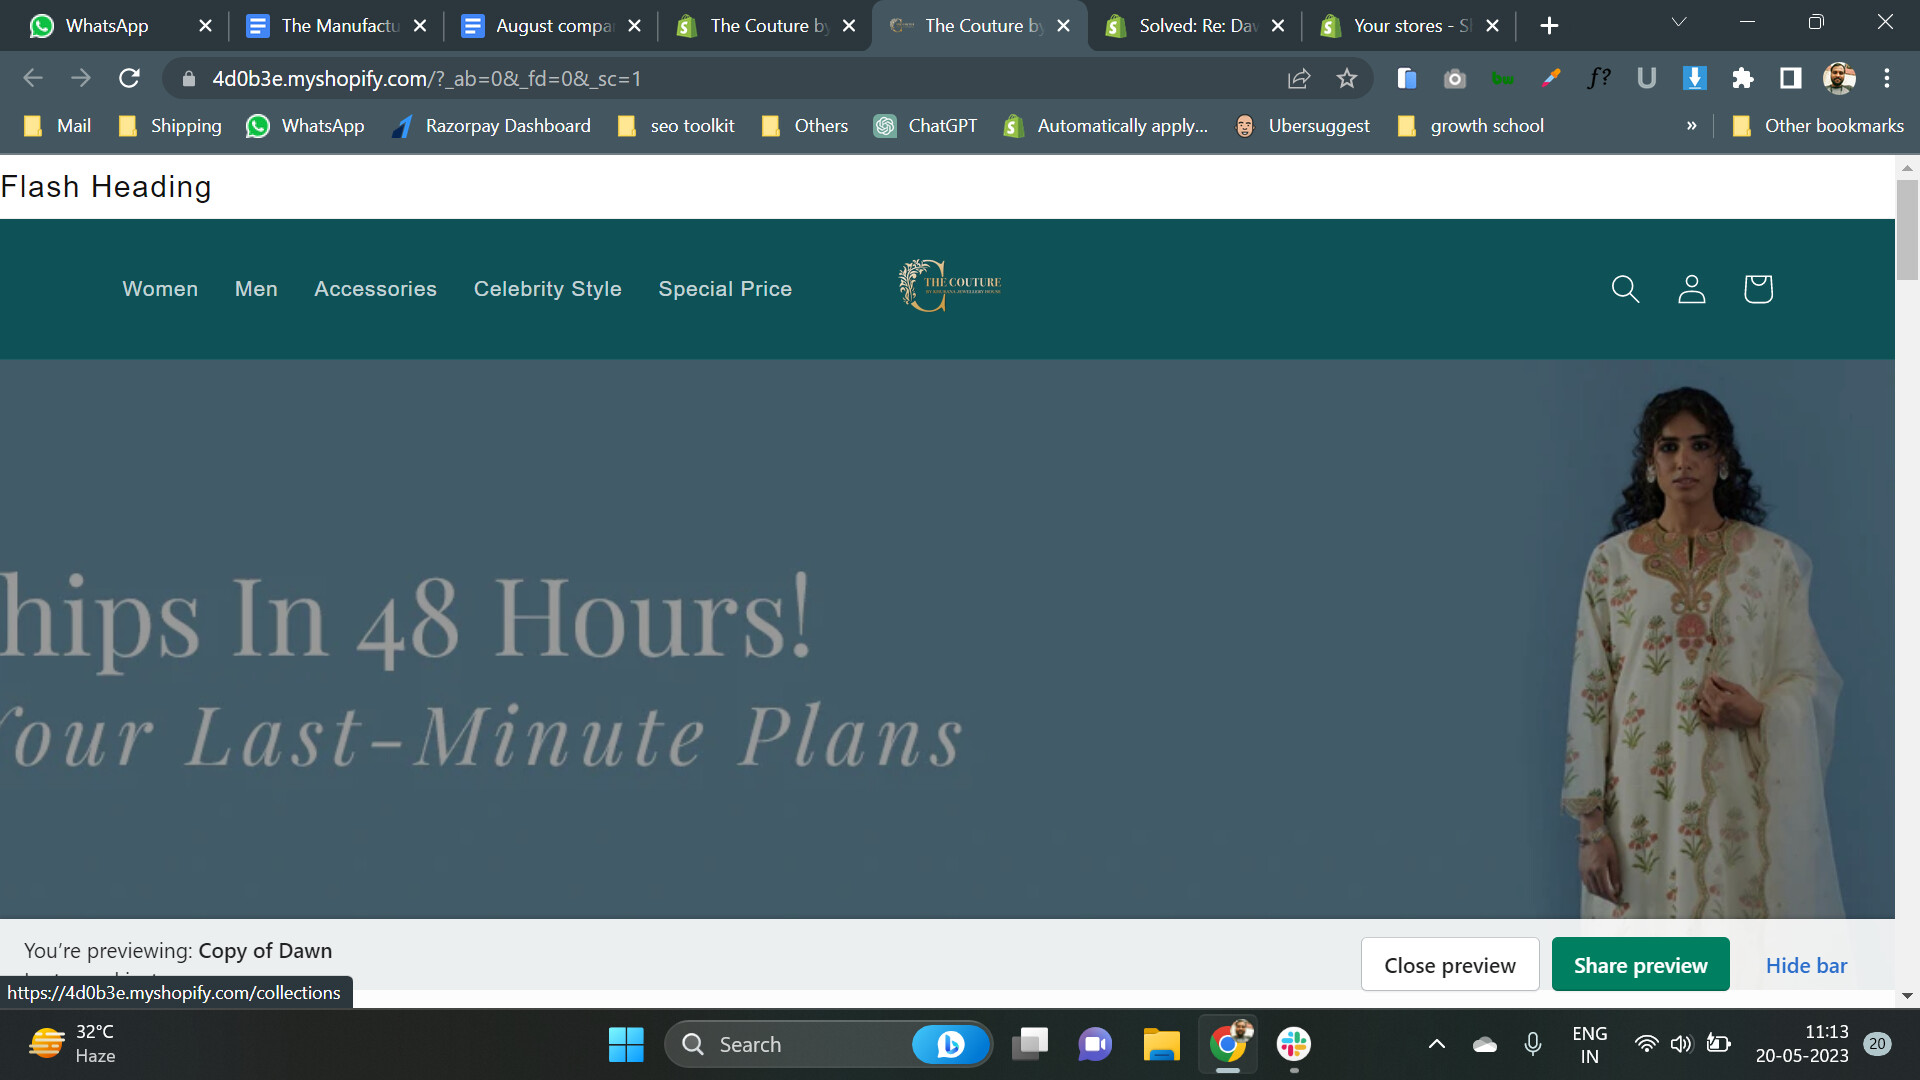Share this page from address bar
The image size is (1920, 1080).
point(1299,78)
